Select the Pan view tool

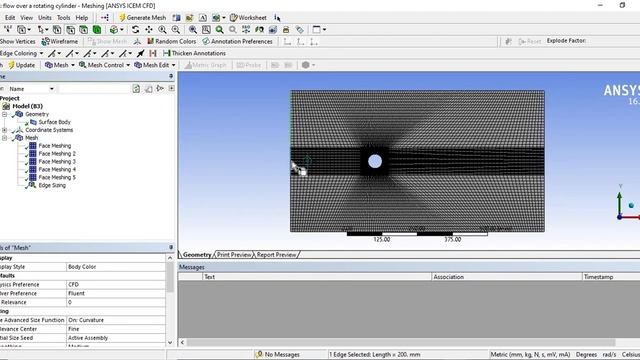[x=149, y=29]
